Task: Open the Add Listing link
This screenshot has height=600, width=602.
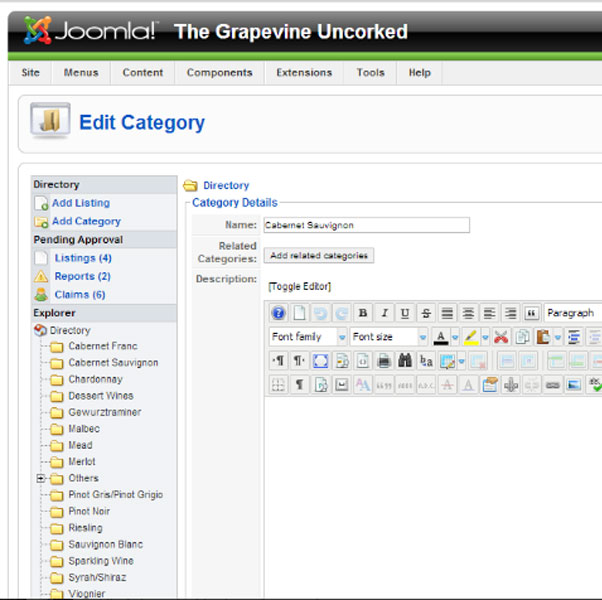Action: point(80,203)
